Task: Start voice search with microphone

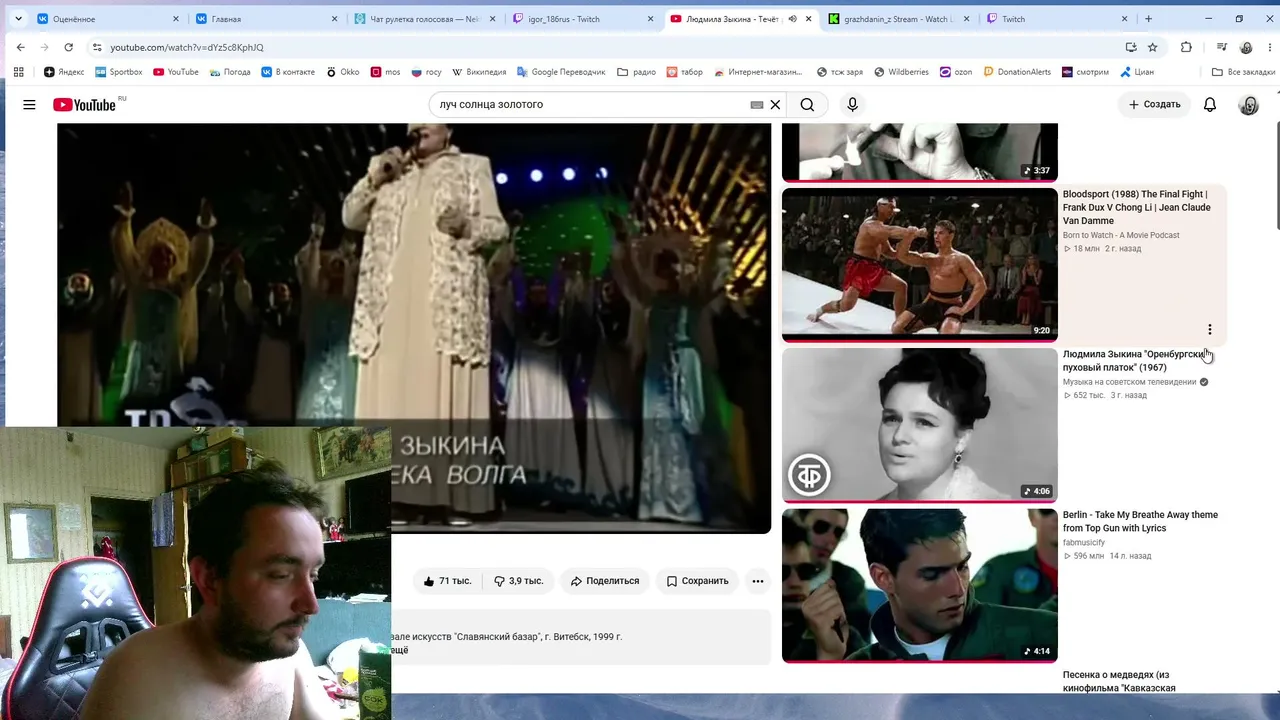Action: (852, 104)
